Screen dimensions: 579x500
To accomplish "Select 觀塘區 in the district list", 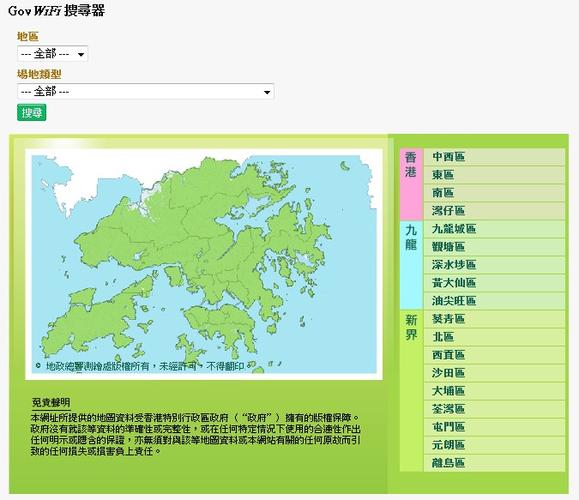I will pyautogui.click(x=494, y=247).
